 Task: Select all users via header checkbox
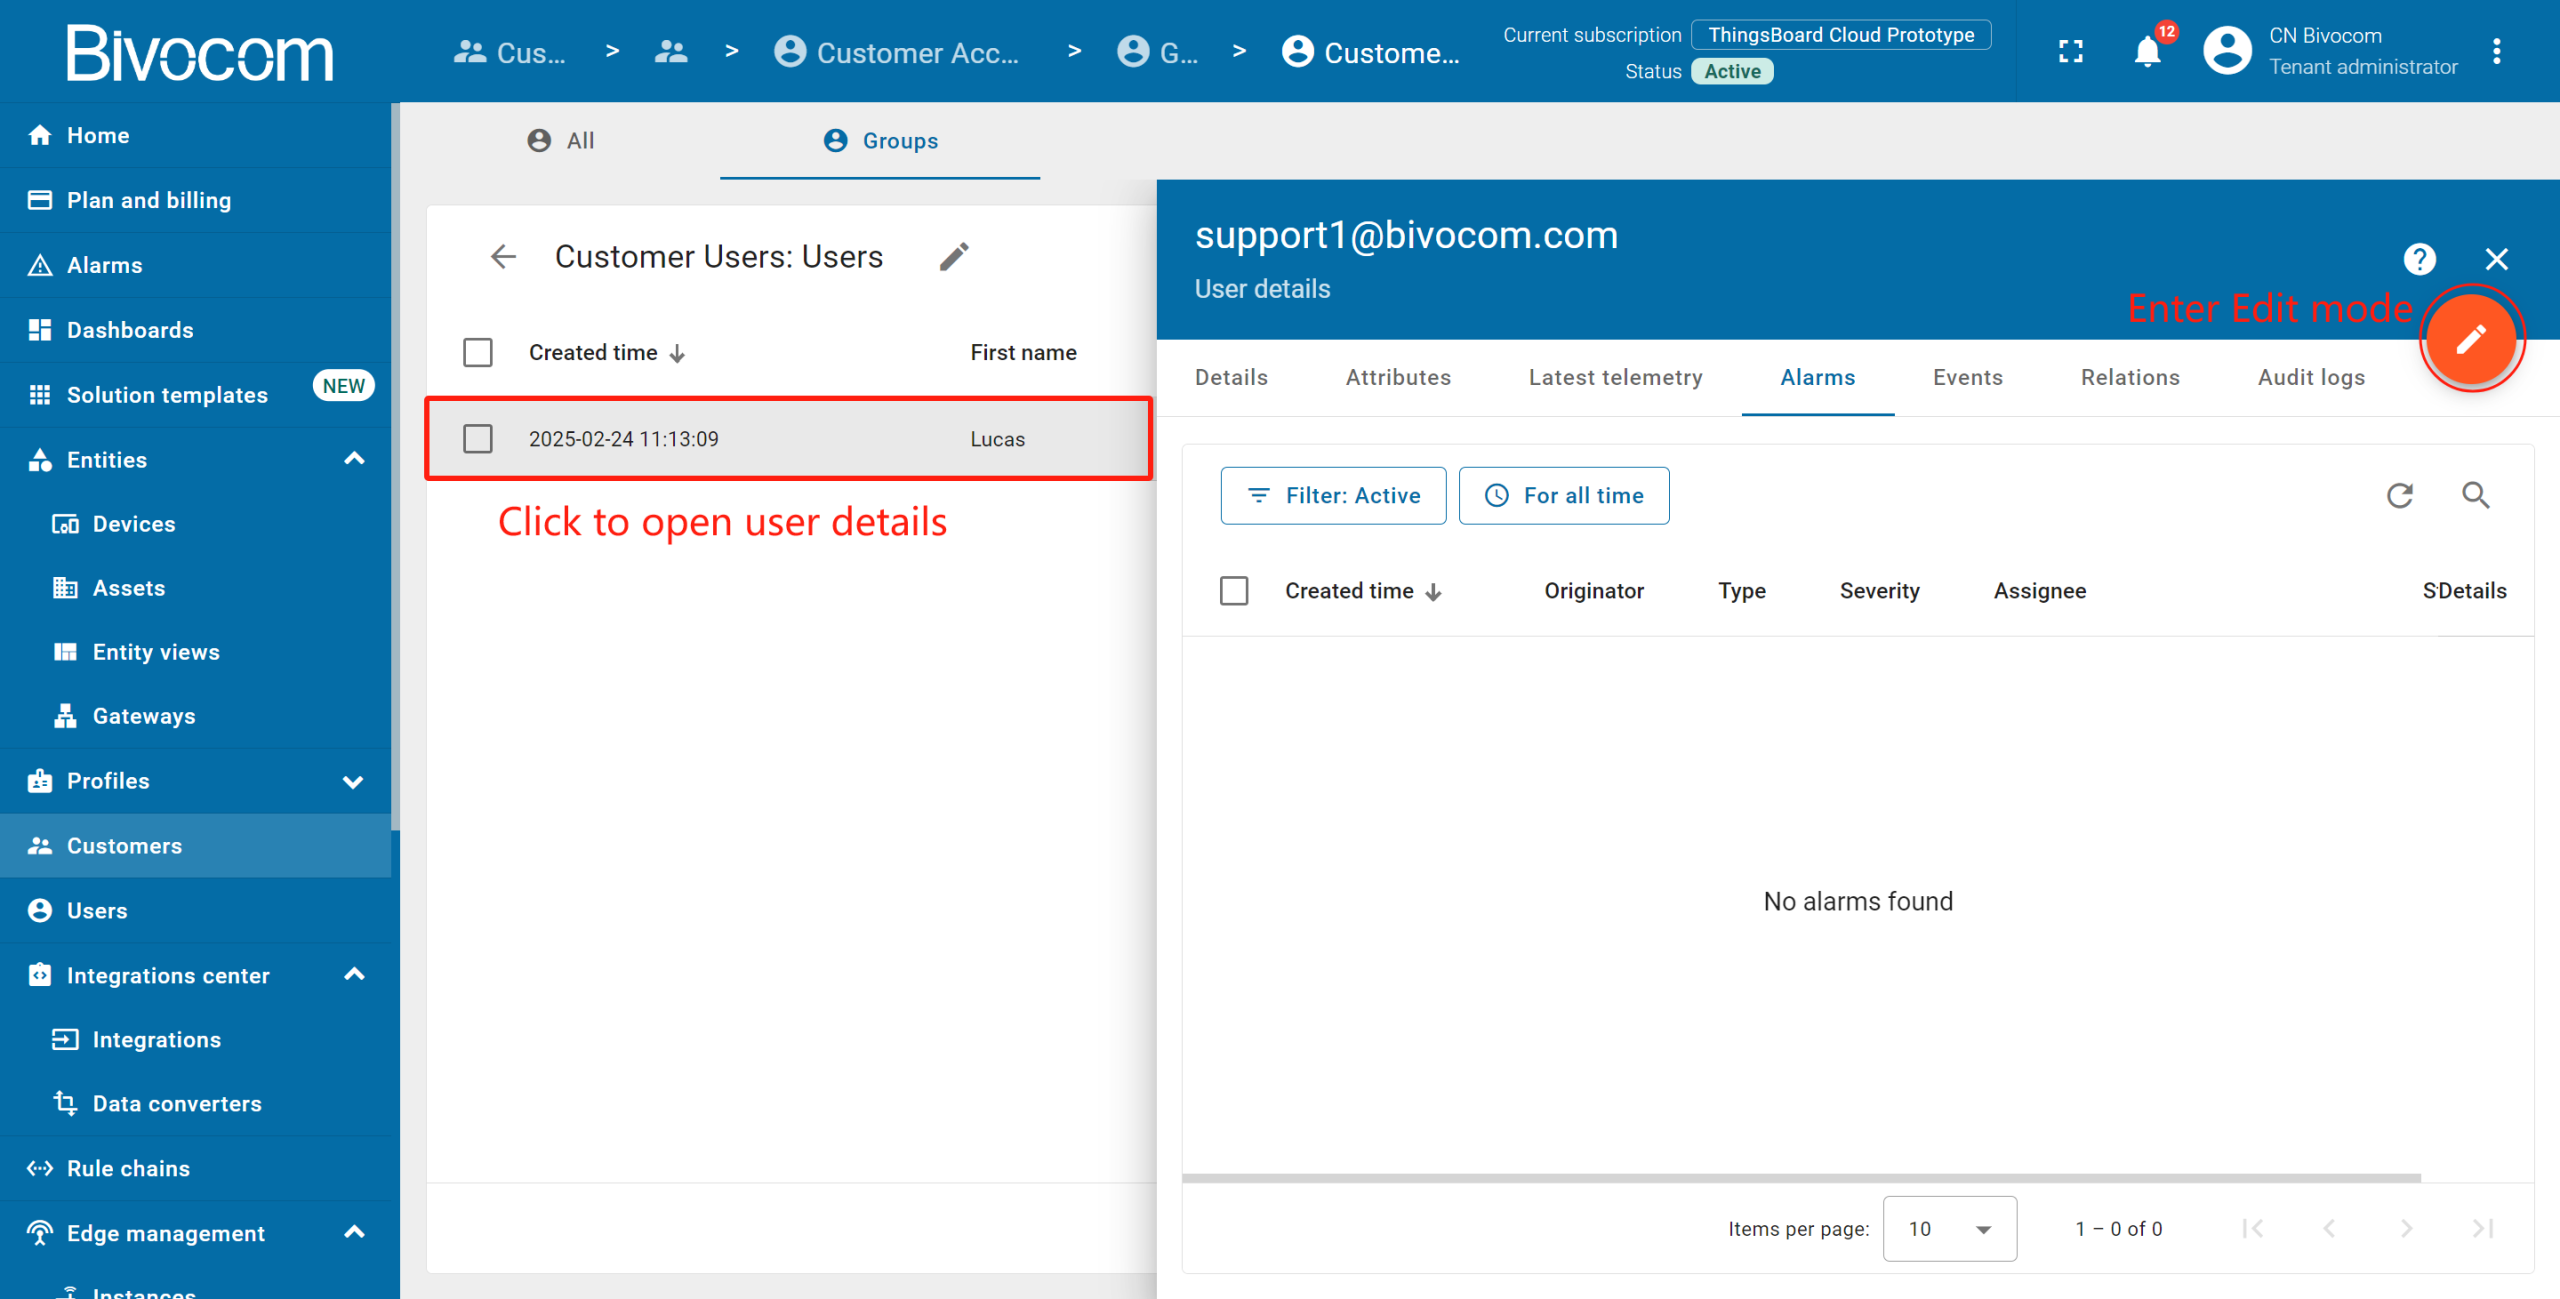tap(478, 353)
